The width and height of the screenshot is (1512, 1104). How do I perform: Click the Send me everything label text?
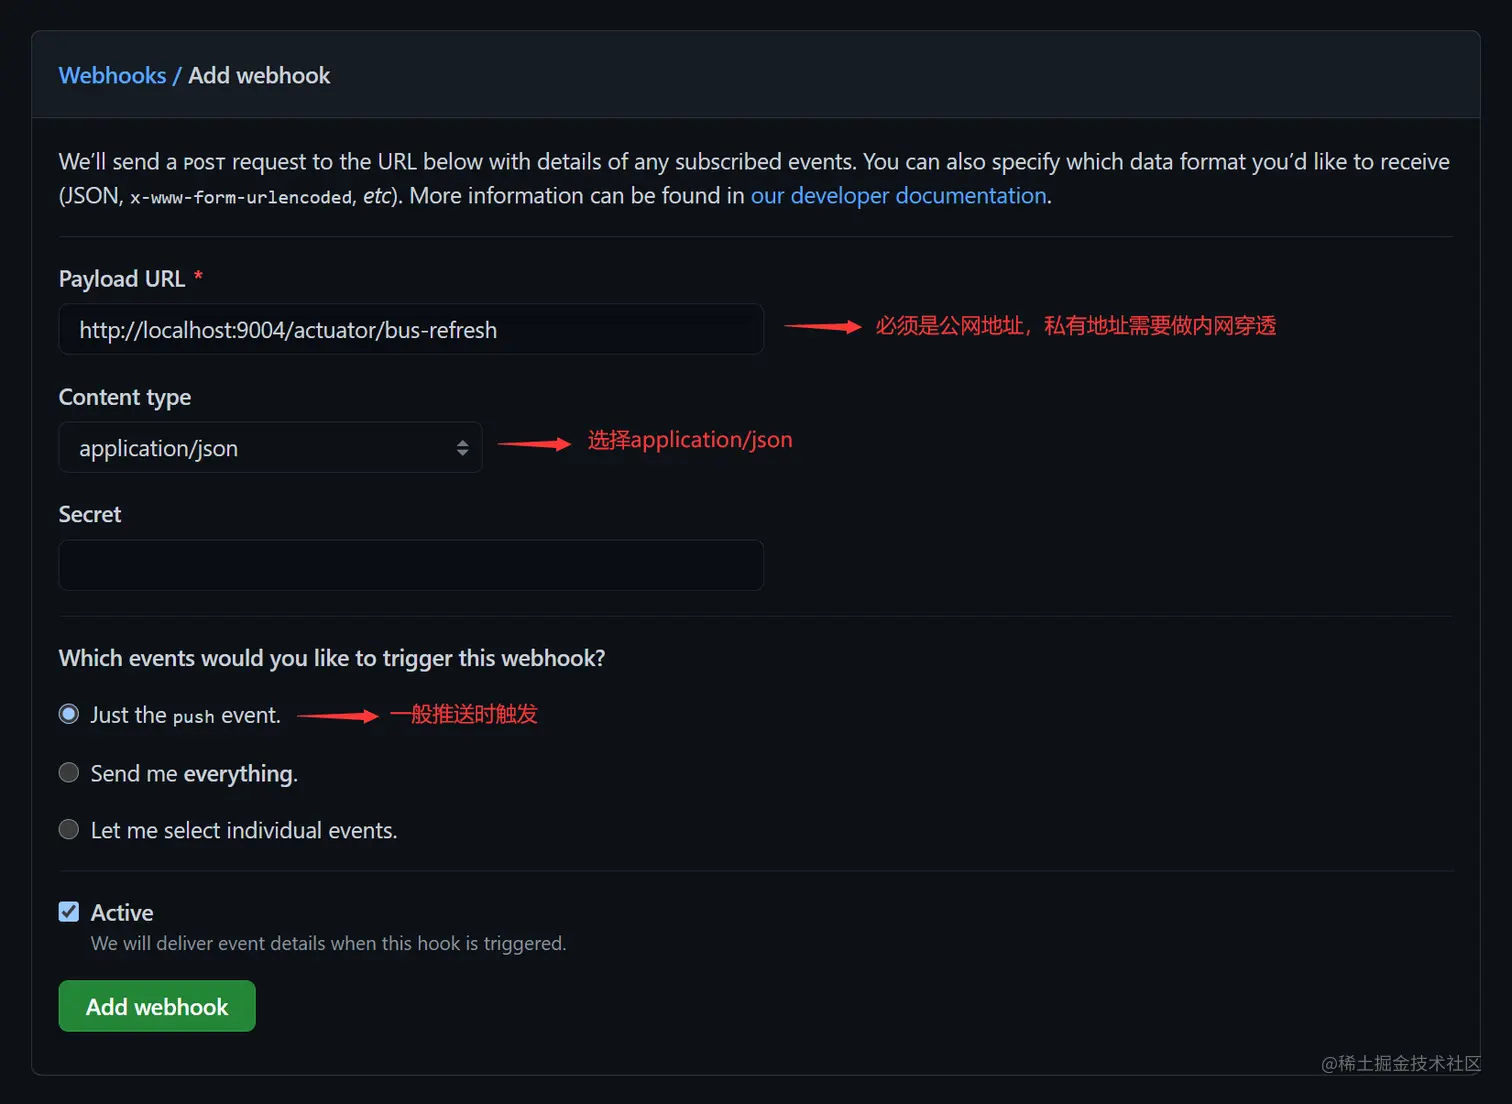point(194,773)
